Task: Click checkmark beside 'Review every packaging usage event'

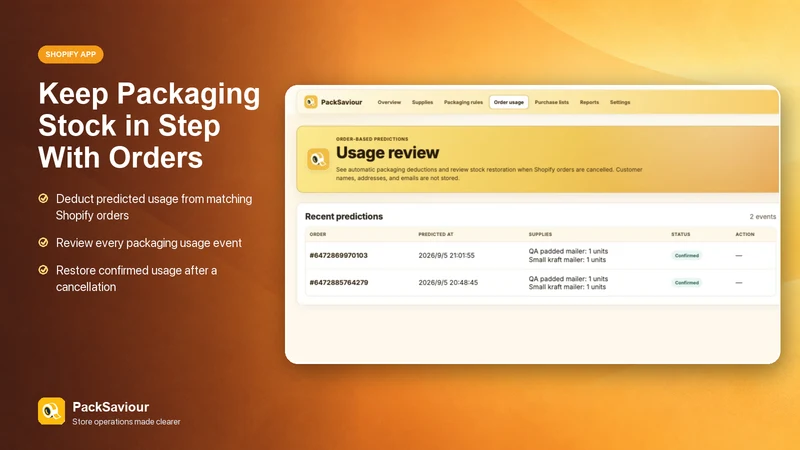Action: click(43, 242)
